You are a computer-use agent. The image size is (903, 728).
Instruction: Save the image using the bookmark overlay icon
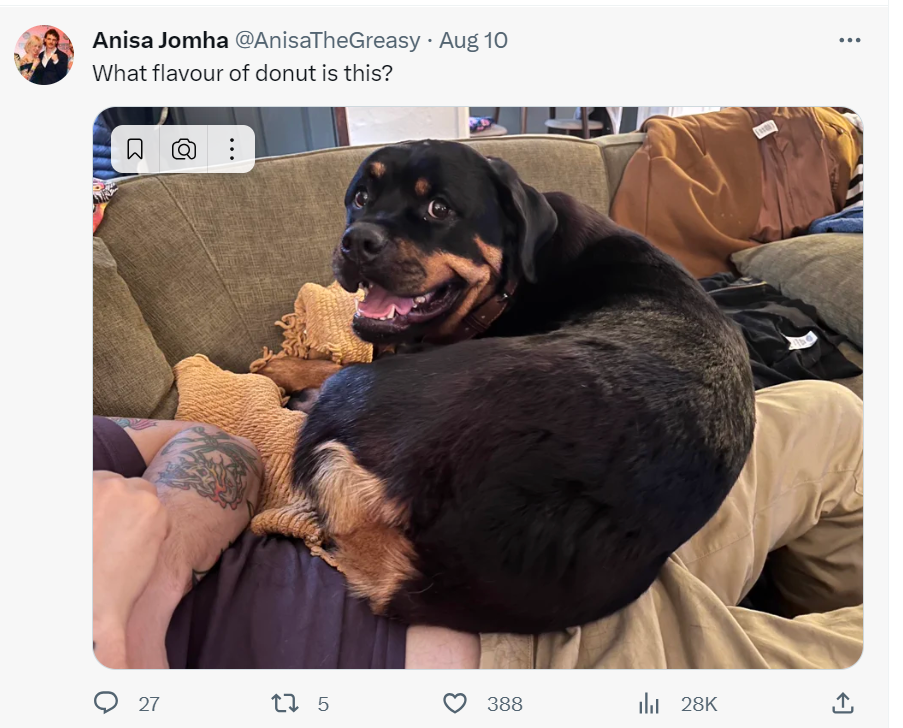pos(135,149)
